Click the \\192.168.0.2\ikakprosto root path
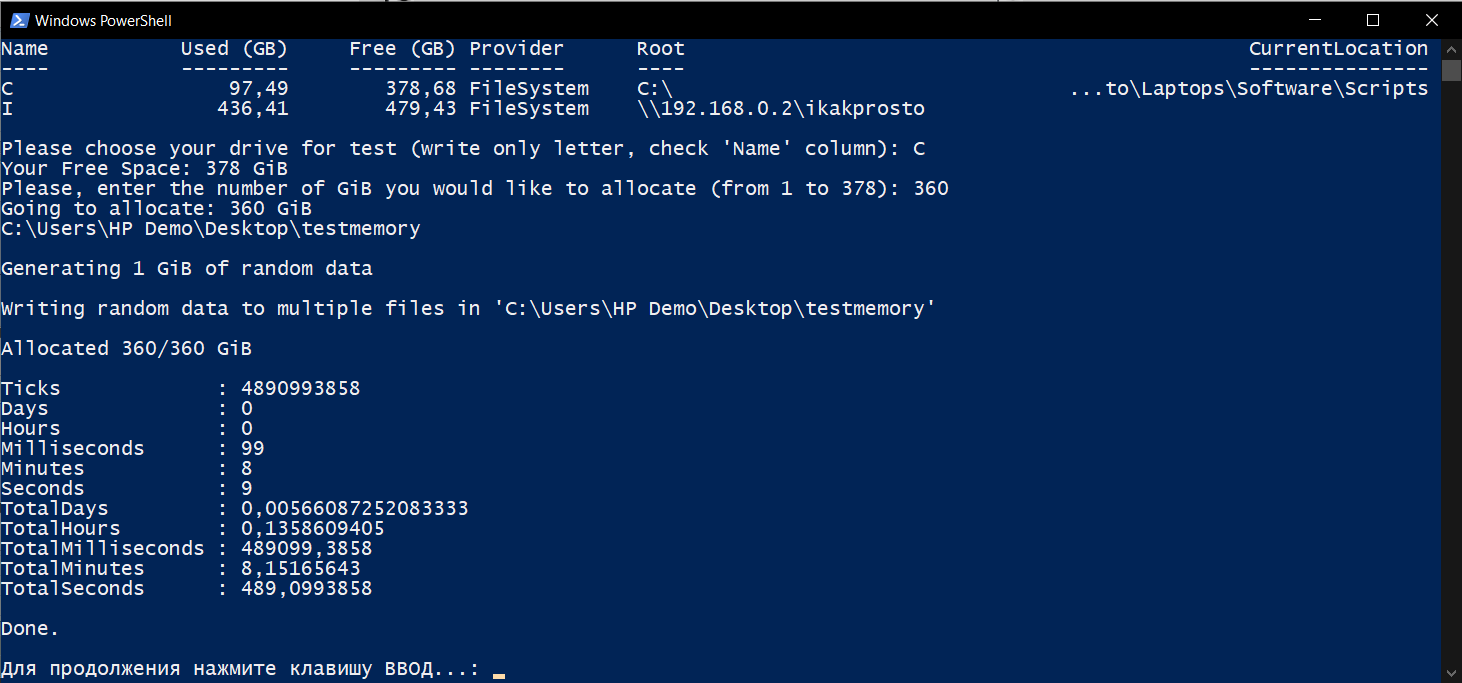Viewport: 1462px width, 683px height. click(x=781, y=108)
